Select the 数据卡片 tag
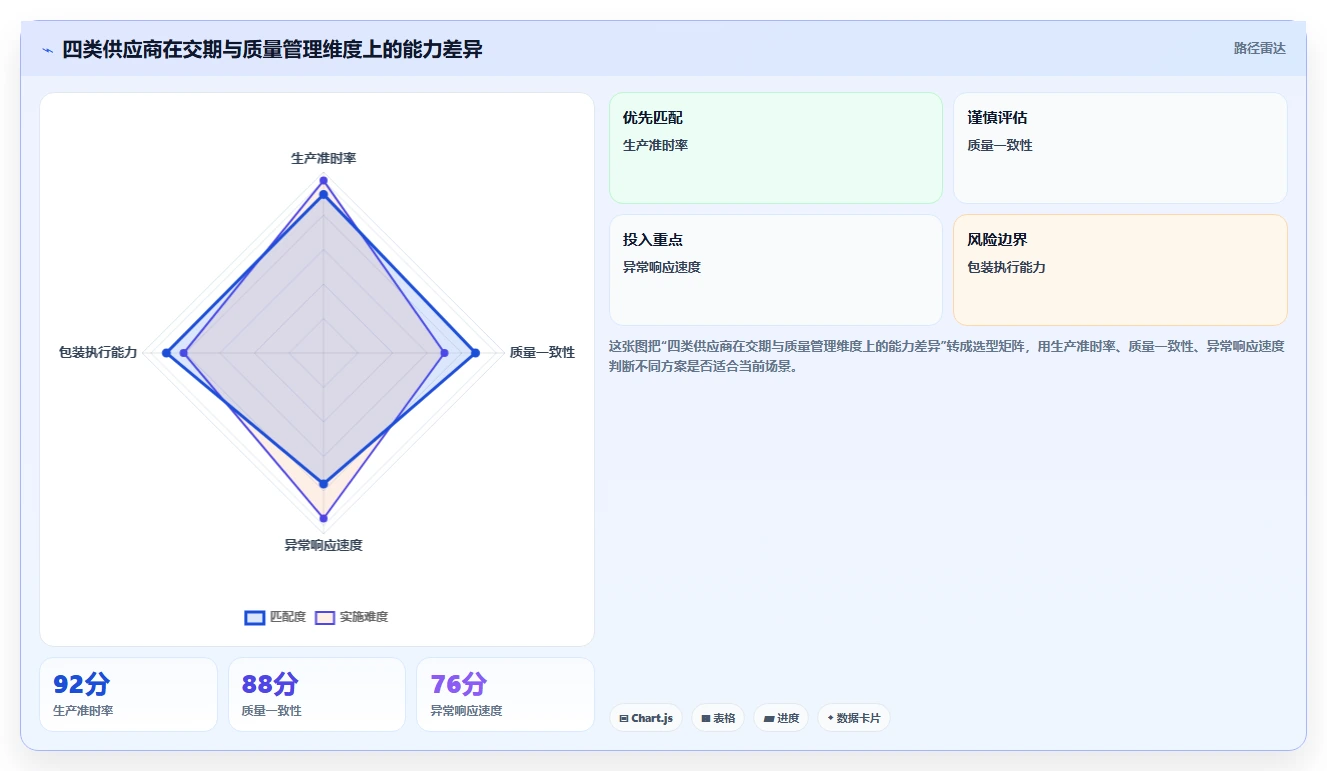Viewport: 1327px width, 771px height. [x=853, y=718]
